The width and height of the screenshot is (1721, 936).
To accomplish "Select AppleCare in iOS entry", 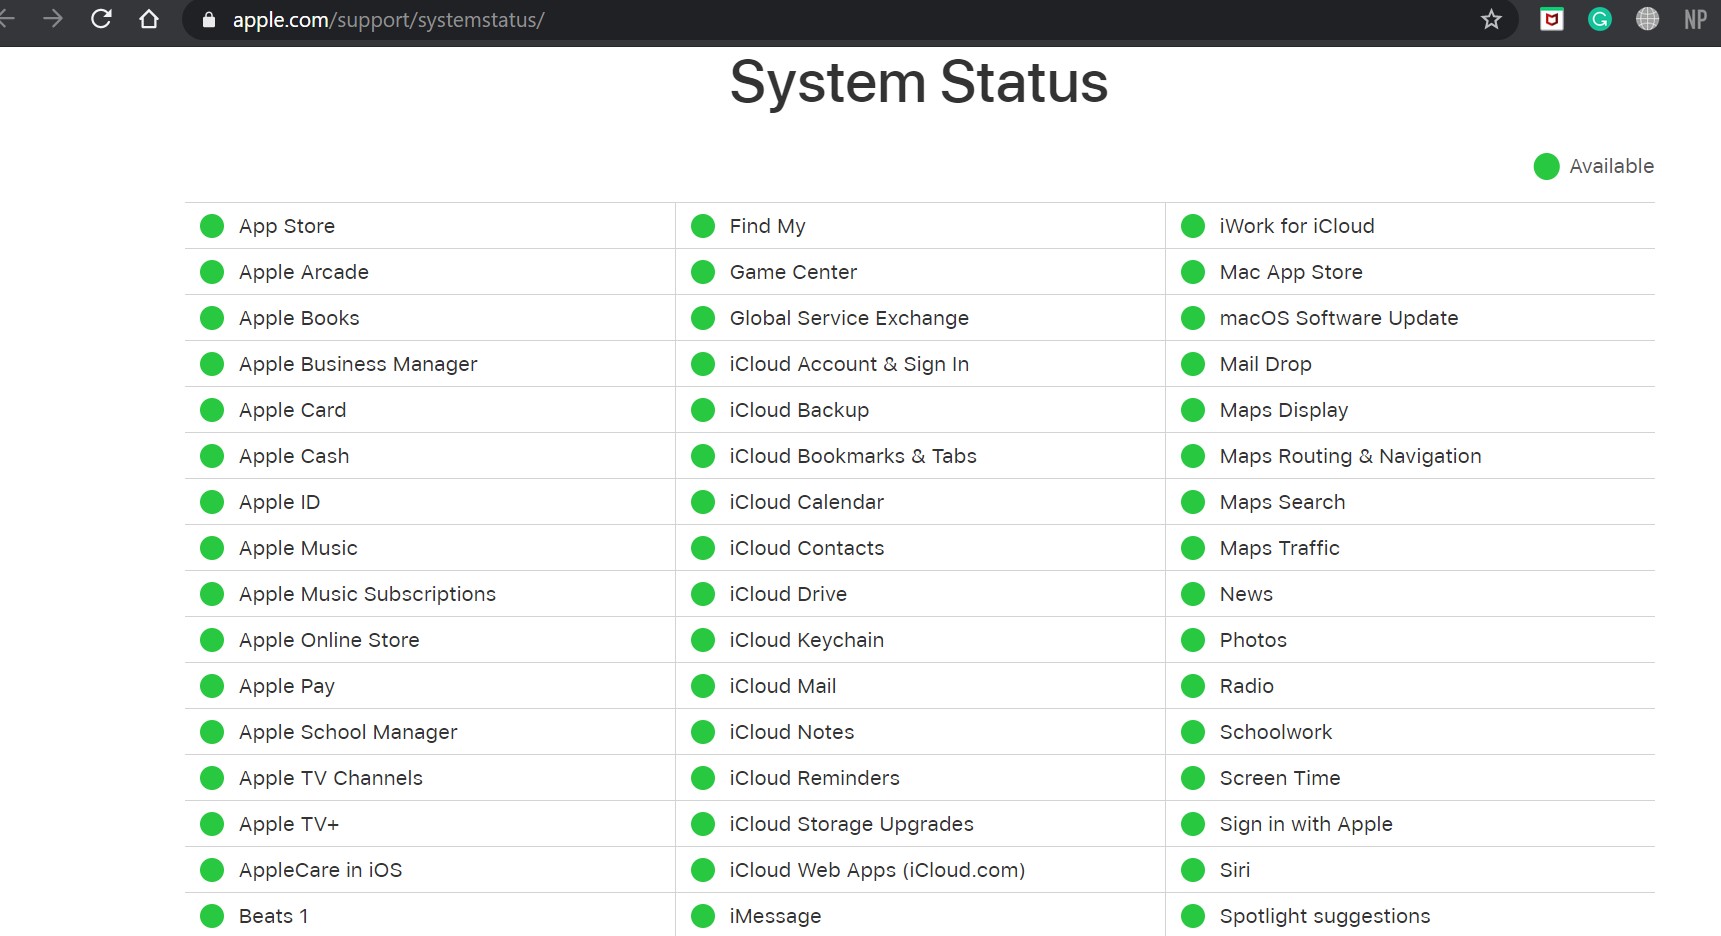I will point(320,870).
